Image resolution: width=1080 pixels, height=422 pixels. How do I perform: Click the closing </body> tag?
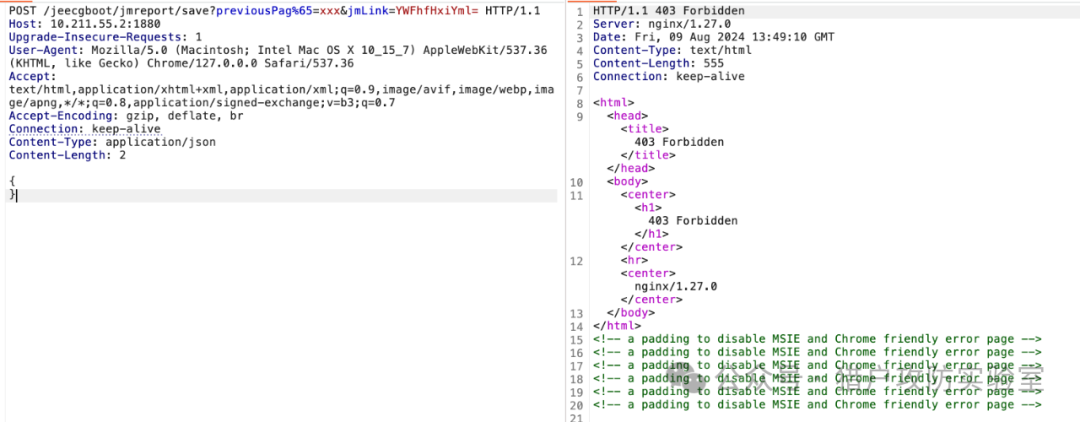coord(630,313)
